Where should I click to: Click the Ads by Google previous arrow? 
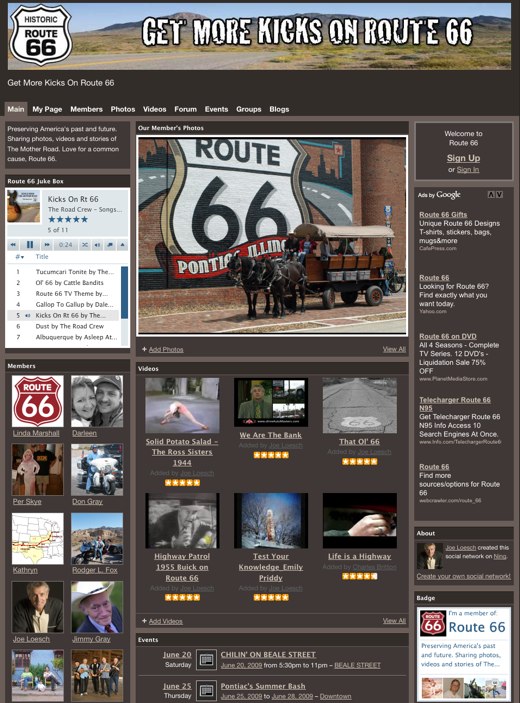[491, 195]
